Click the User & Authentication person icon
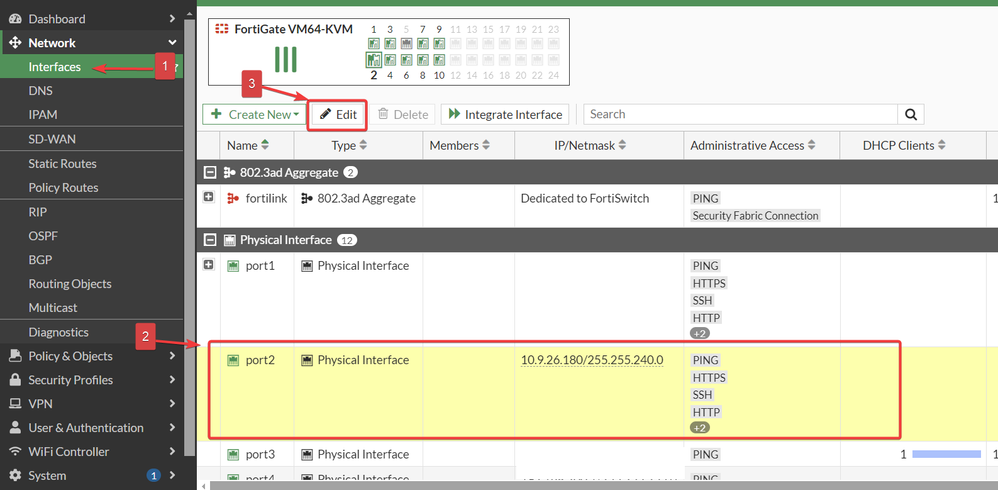This screenshot has width=998, height=490. tap(15, 428)
